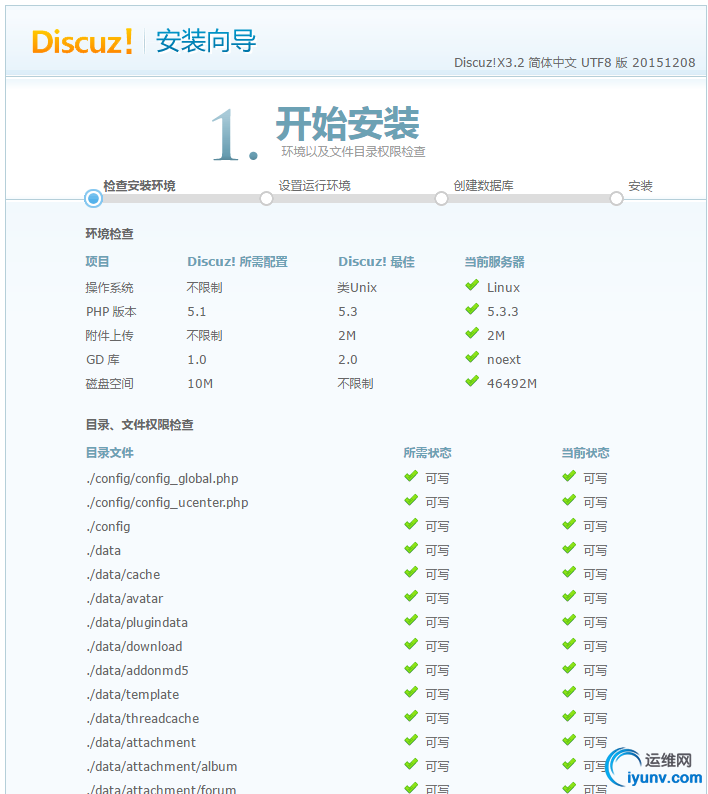Click the 类Unix best configuration value
Viewport: 708px width, 794px height.
tap(357, 288)
